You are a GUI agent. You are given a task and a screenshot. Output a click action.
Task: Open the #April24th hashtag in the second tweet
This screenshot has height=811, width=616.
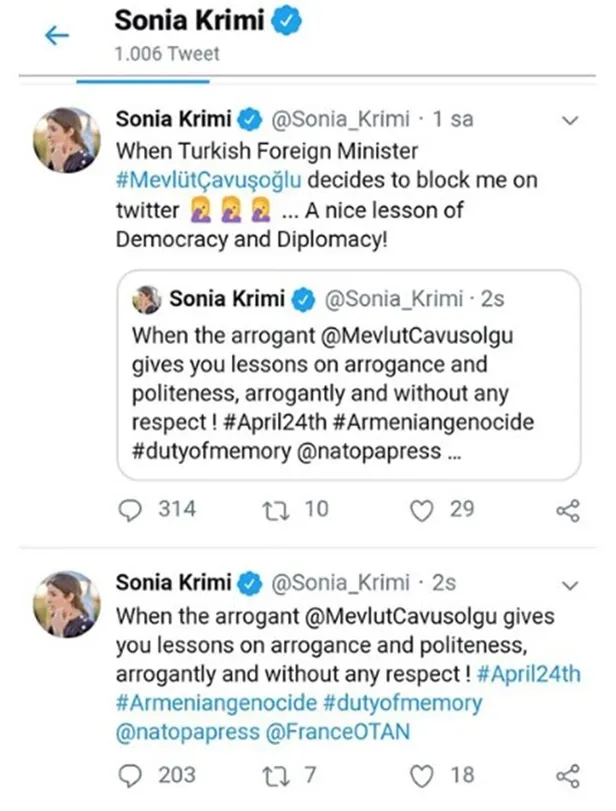pyautogui.click(x=529, y=674)
